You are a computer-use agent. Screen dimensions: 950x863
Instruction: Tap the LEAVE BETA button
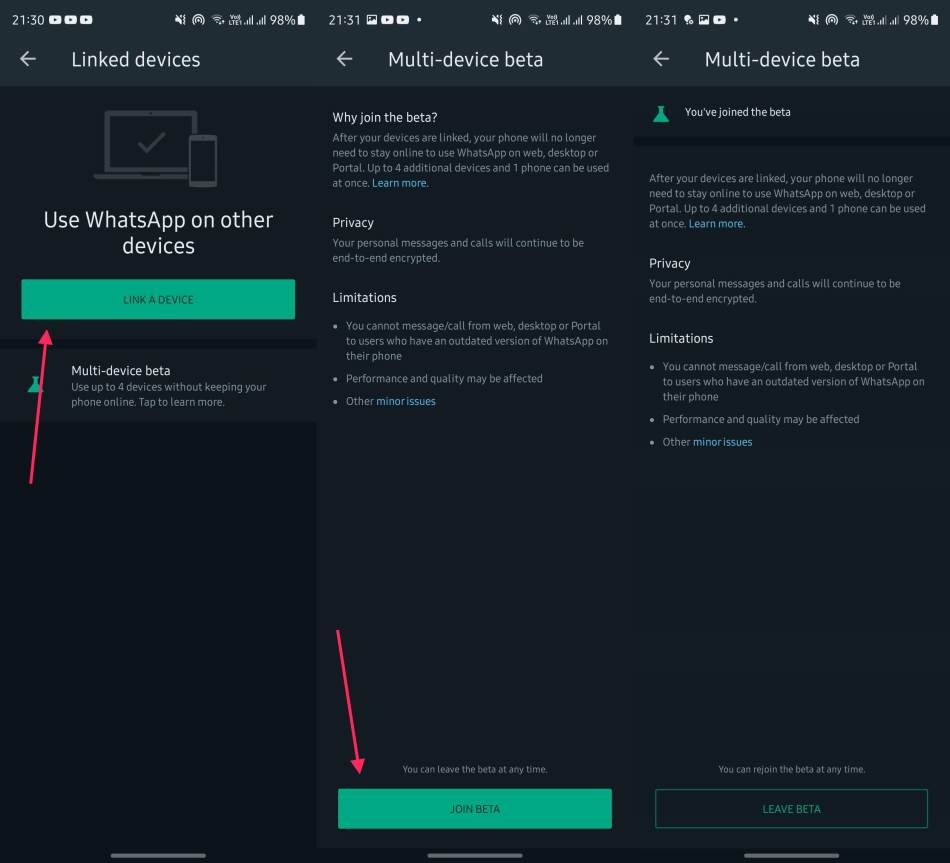[791, 809]
